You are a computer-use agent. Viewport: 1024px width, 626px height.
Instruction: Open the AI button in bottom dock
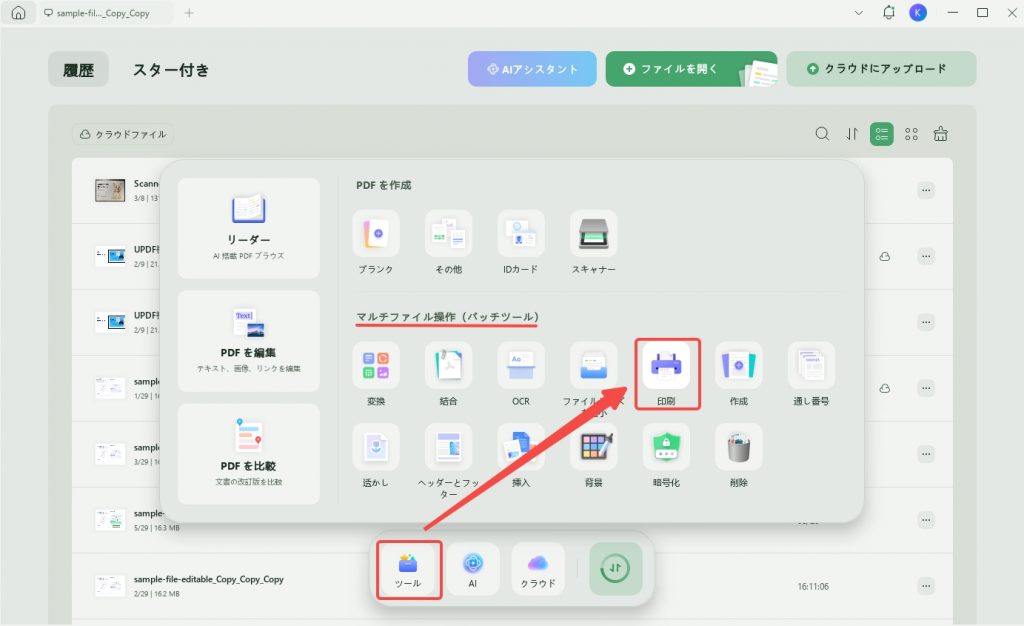473,569
